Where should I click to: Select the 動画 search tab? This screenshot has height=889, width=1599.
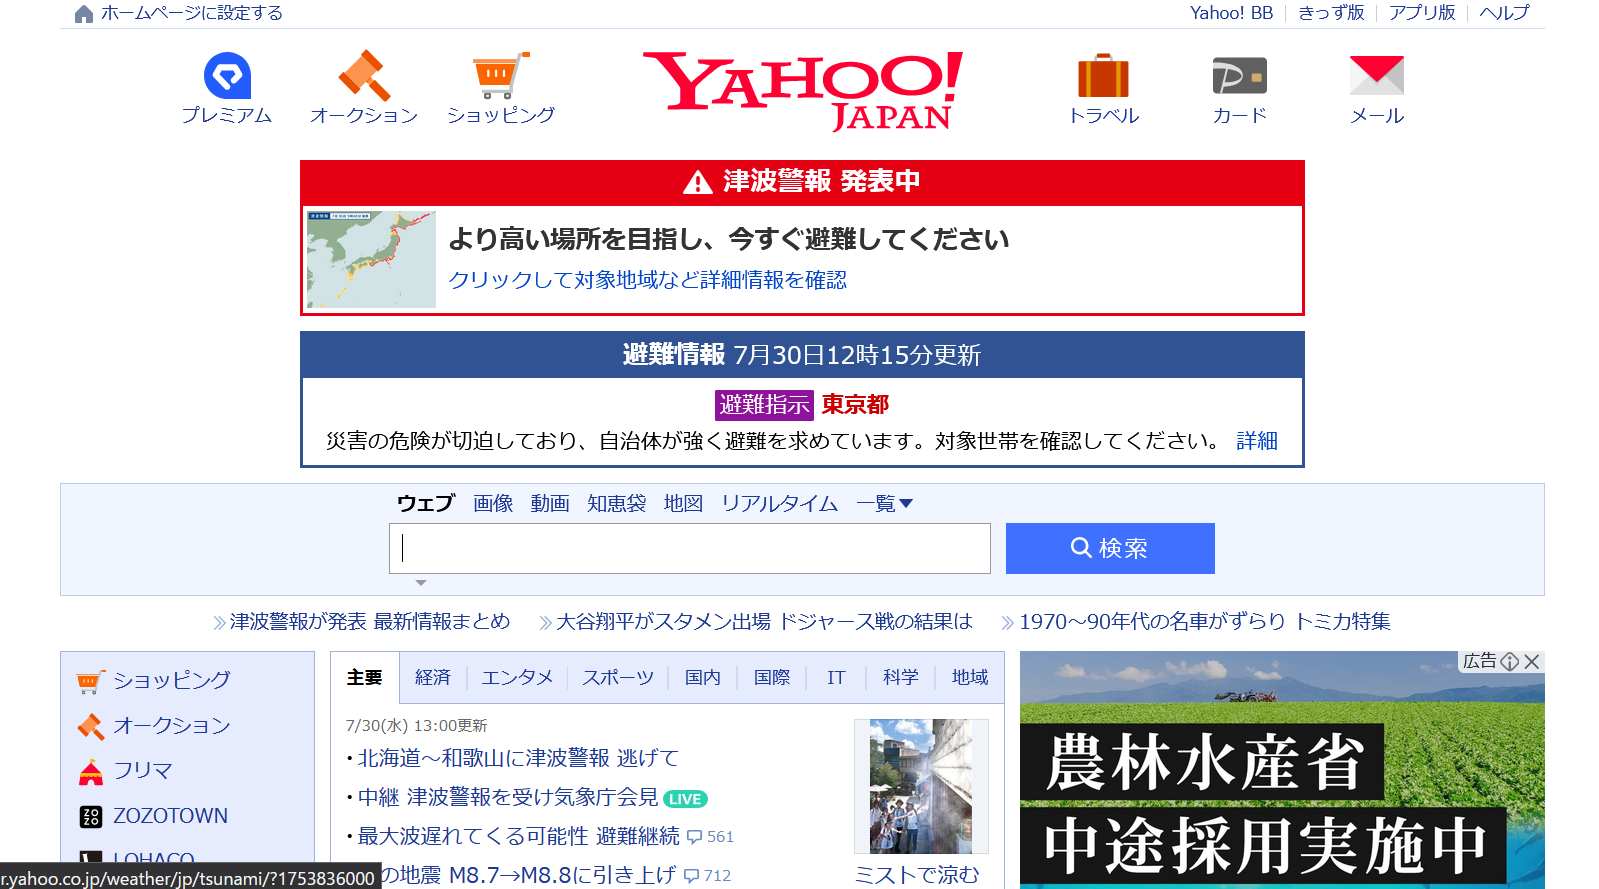point(550,503)
